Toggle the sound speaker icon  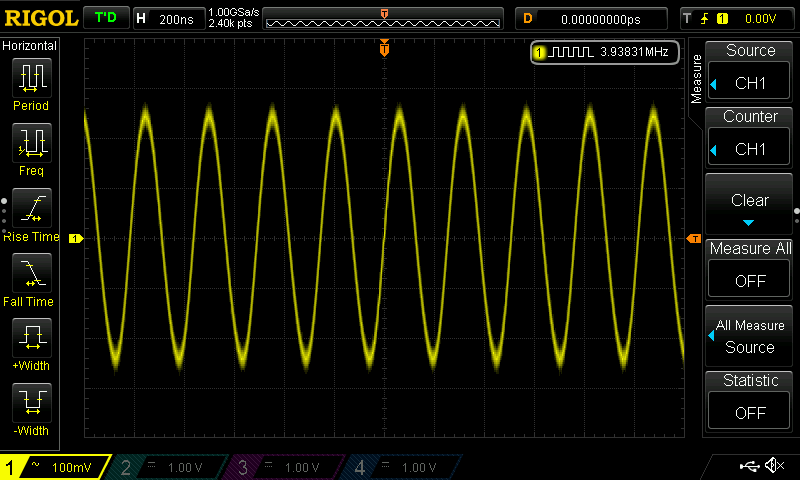[x=774, y=466]
